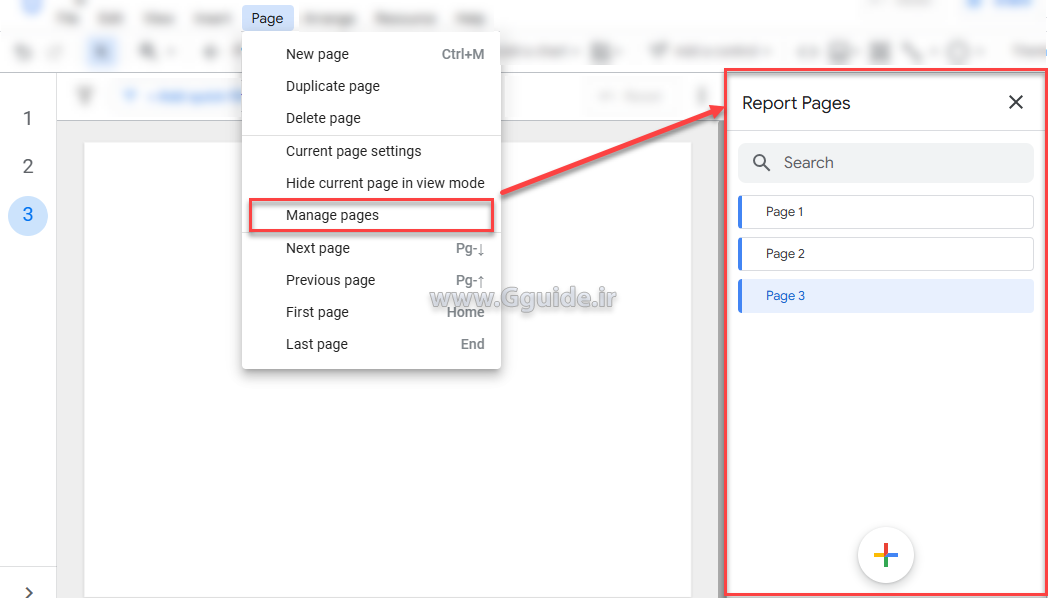Viewport: 1048px width, 598px height.
Task: Click the Search field in Report Pages
Action: (885, 163)
